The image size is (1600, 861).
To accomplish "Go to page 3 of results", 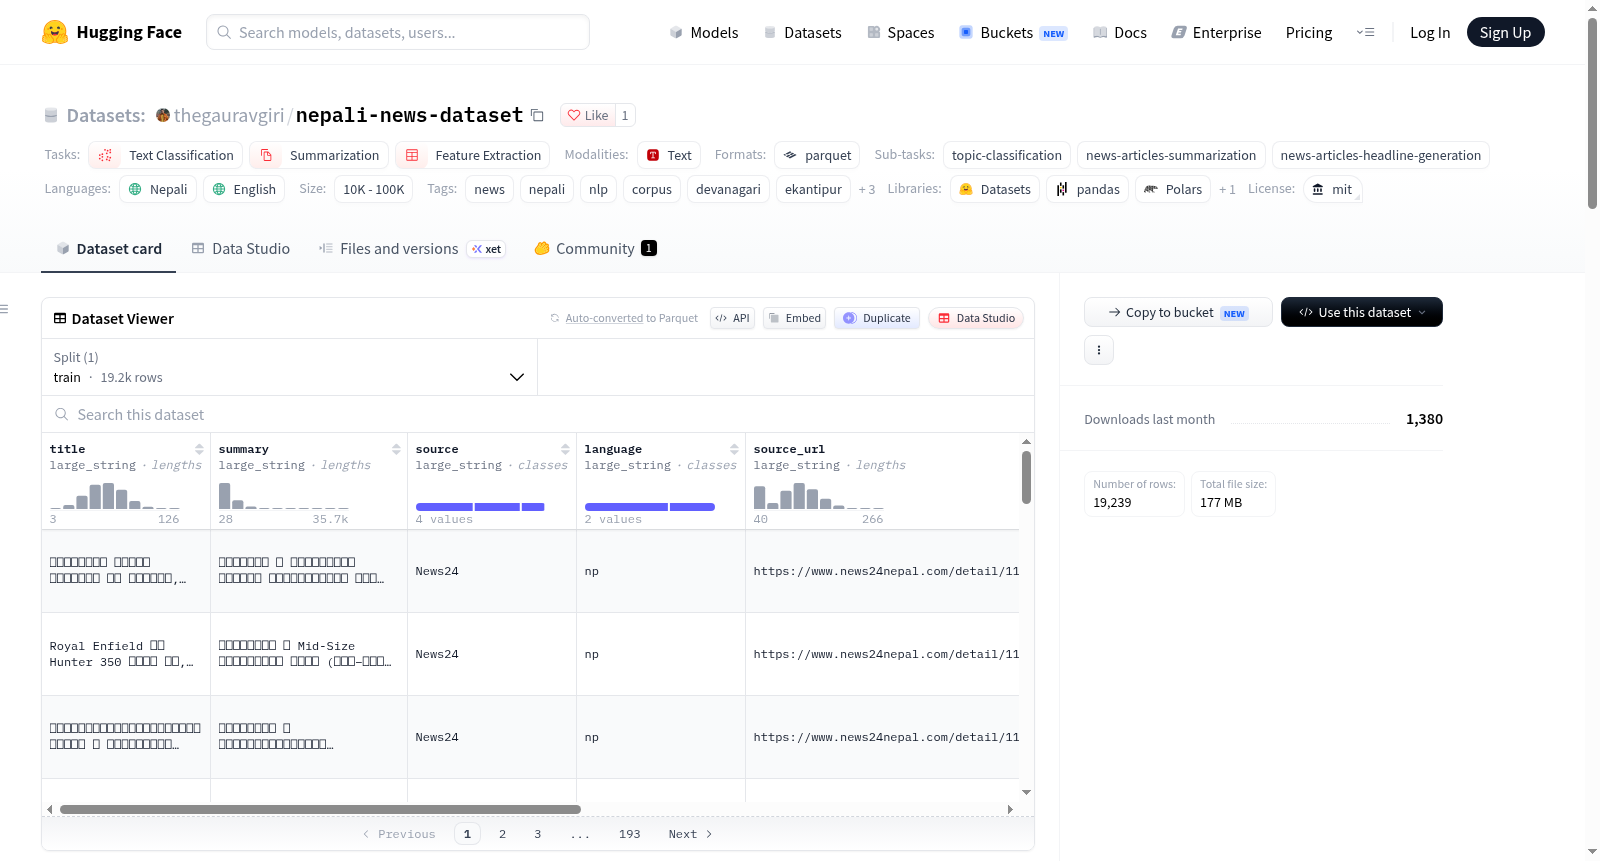I will [x=537, y=834].
